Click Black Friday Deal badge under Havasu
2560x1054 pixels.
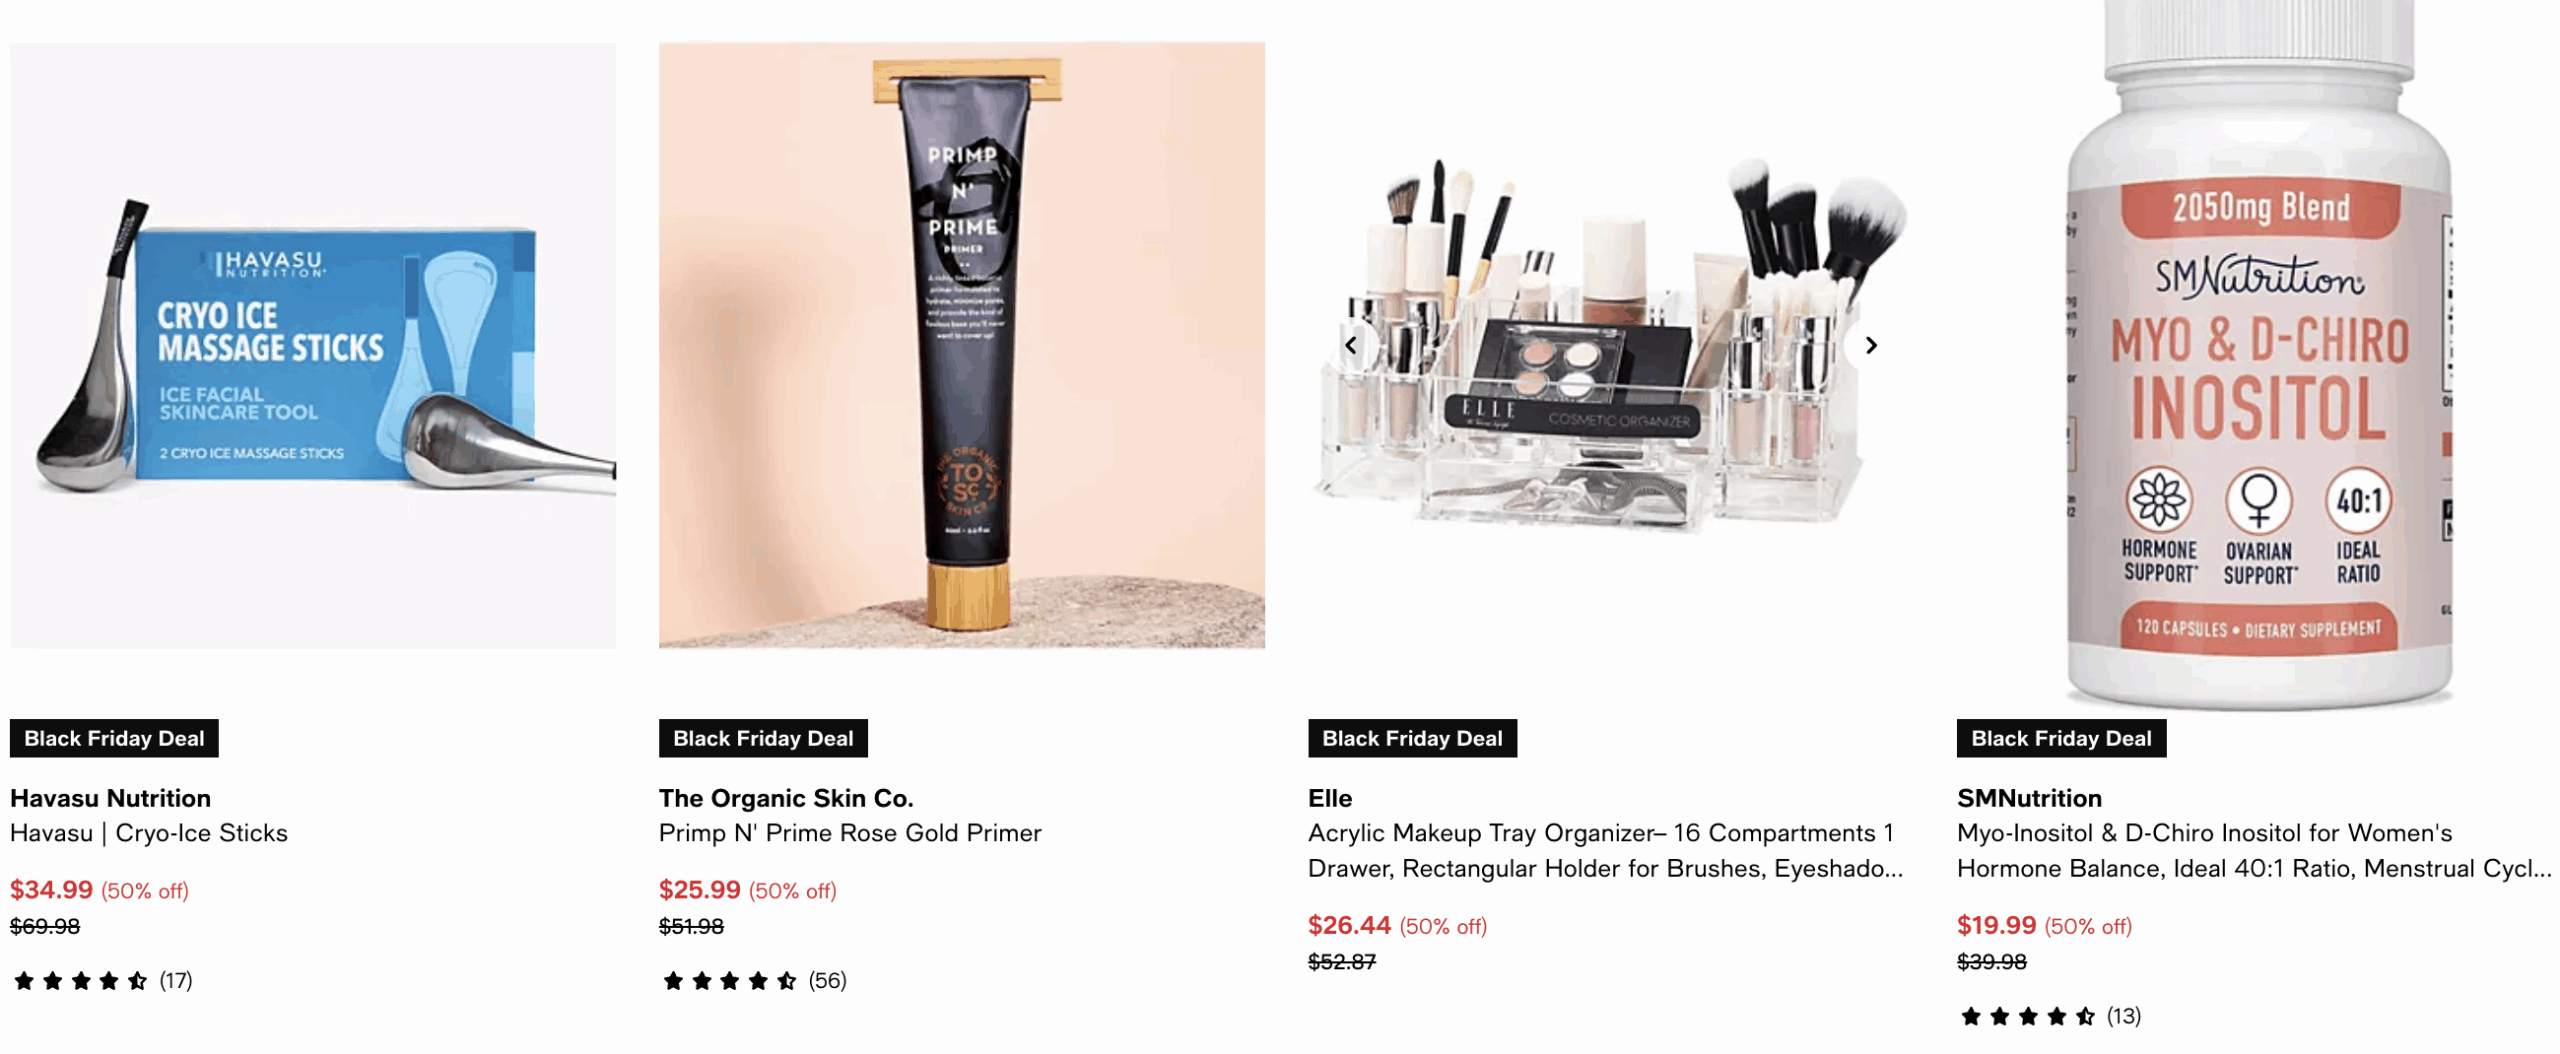click(114, 739)
